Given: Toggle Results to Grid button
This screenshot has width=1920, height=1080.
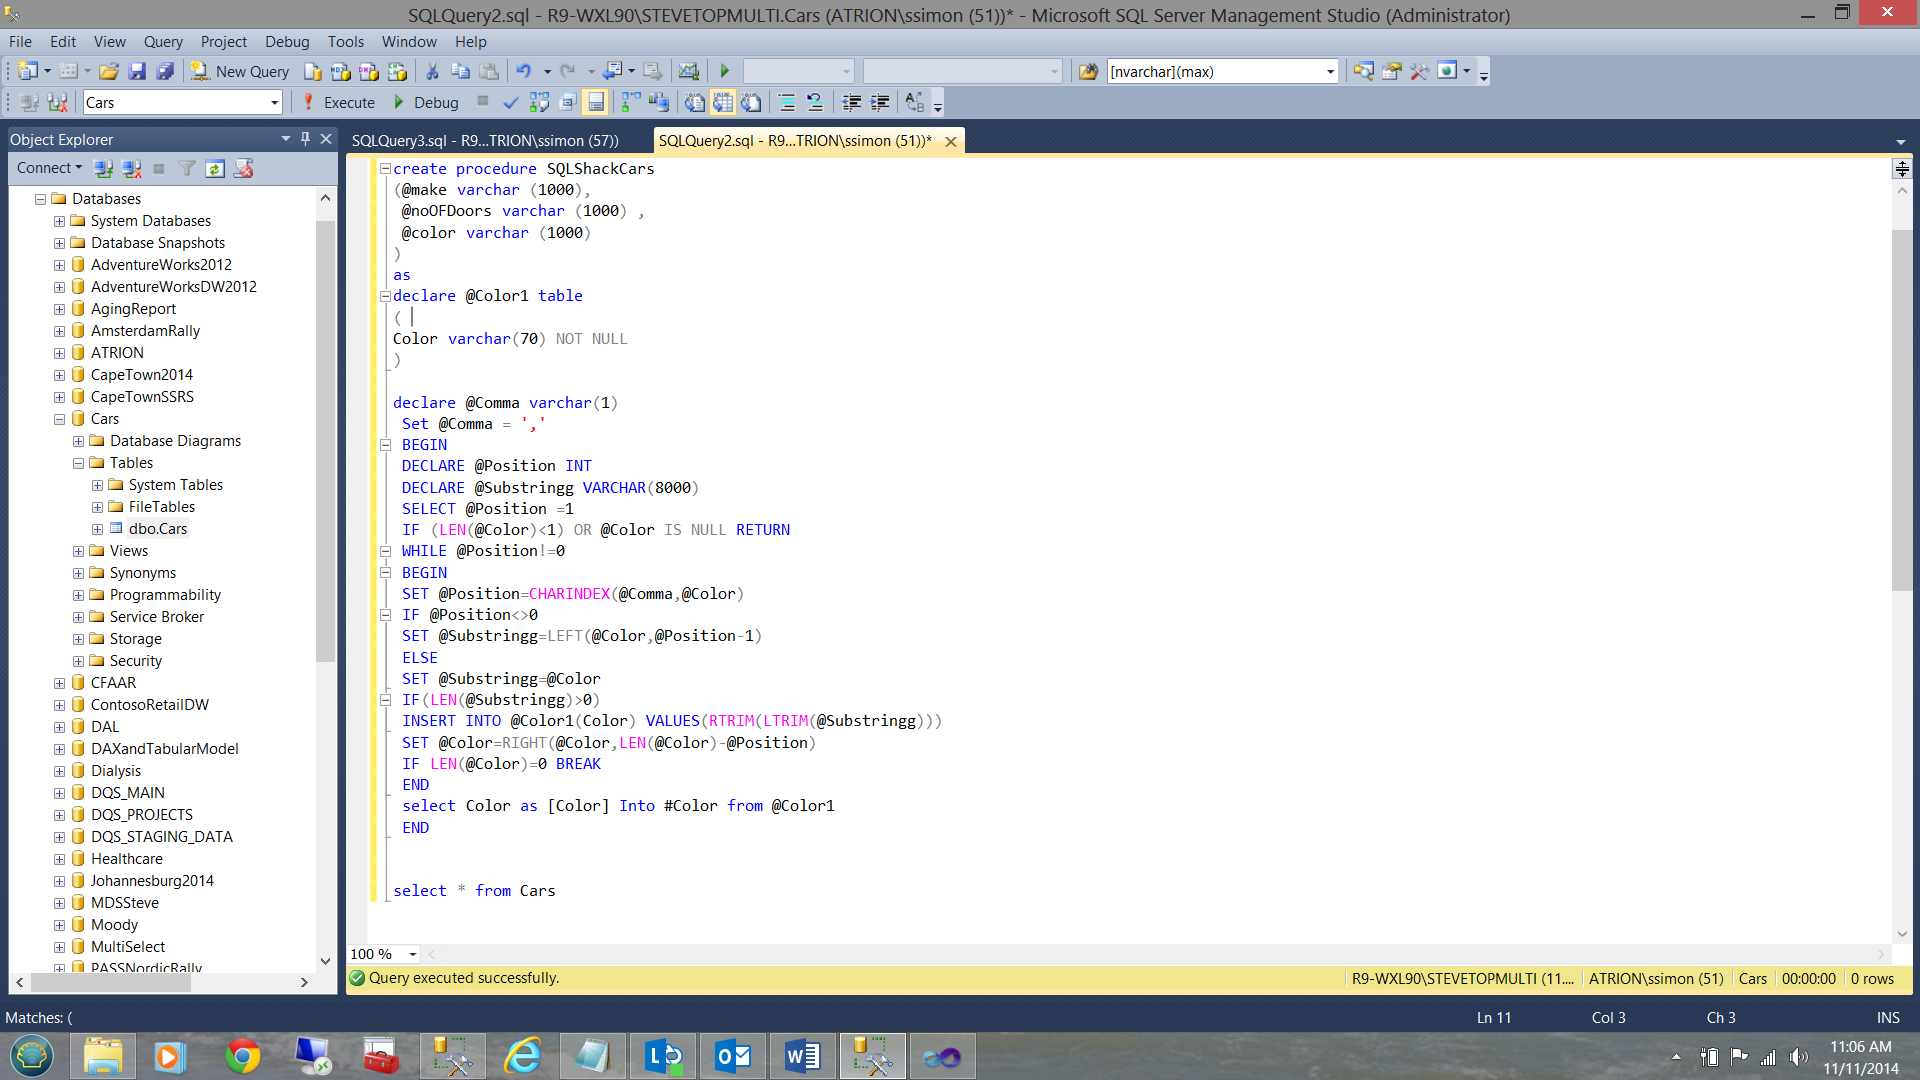Looking at the screenshot, I should click(x=723, y=102).
